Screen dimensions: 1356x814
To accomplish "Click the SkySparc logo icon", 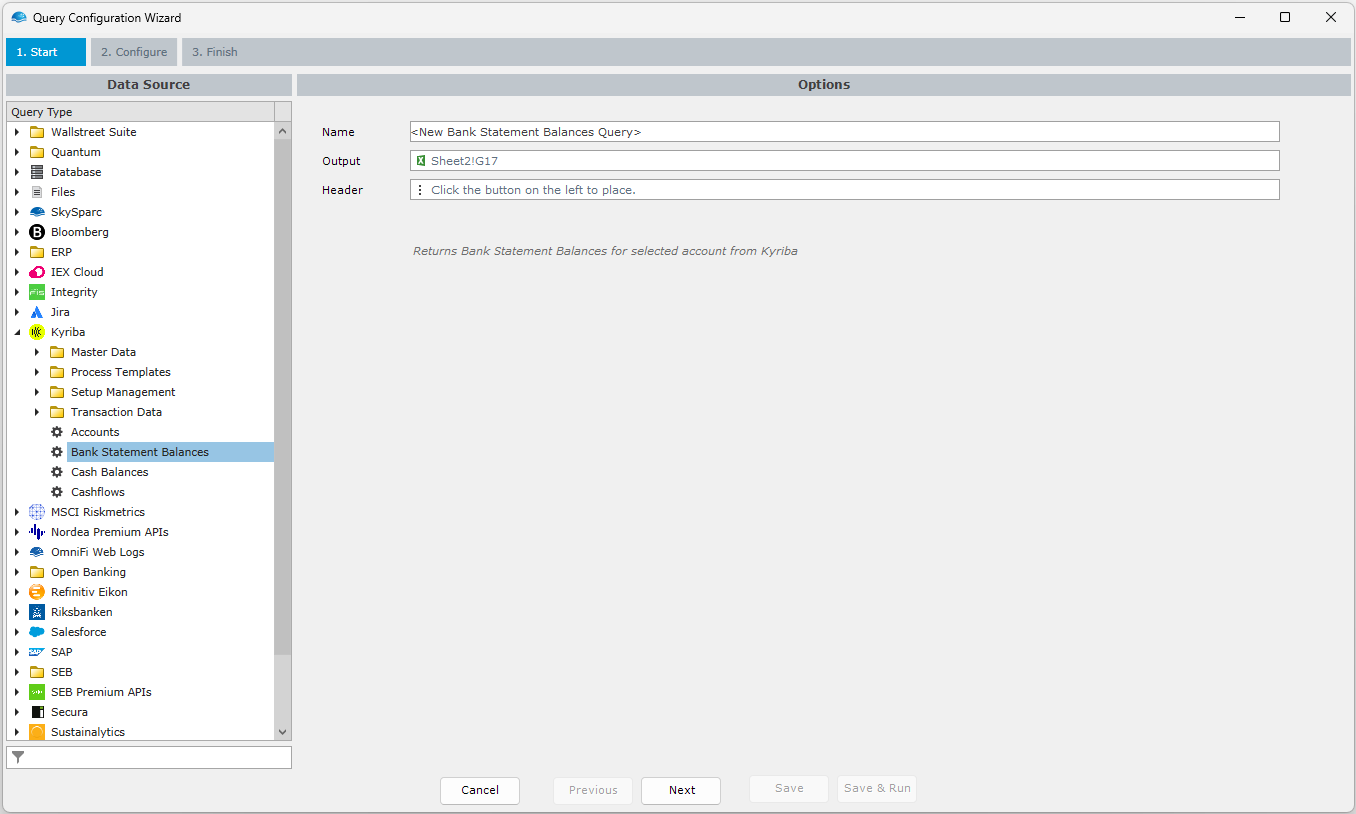I will (x=37, y=212).
